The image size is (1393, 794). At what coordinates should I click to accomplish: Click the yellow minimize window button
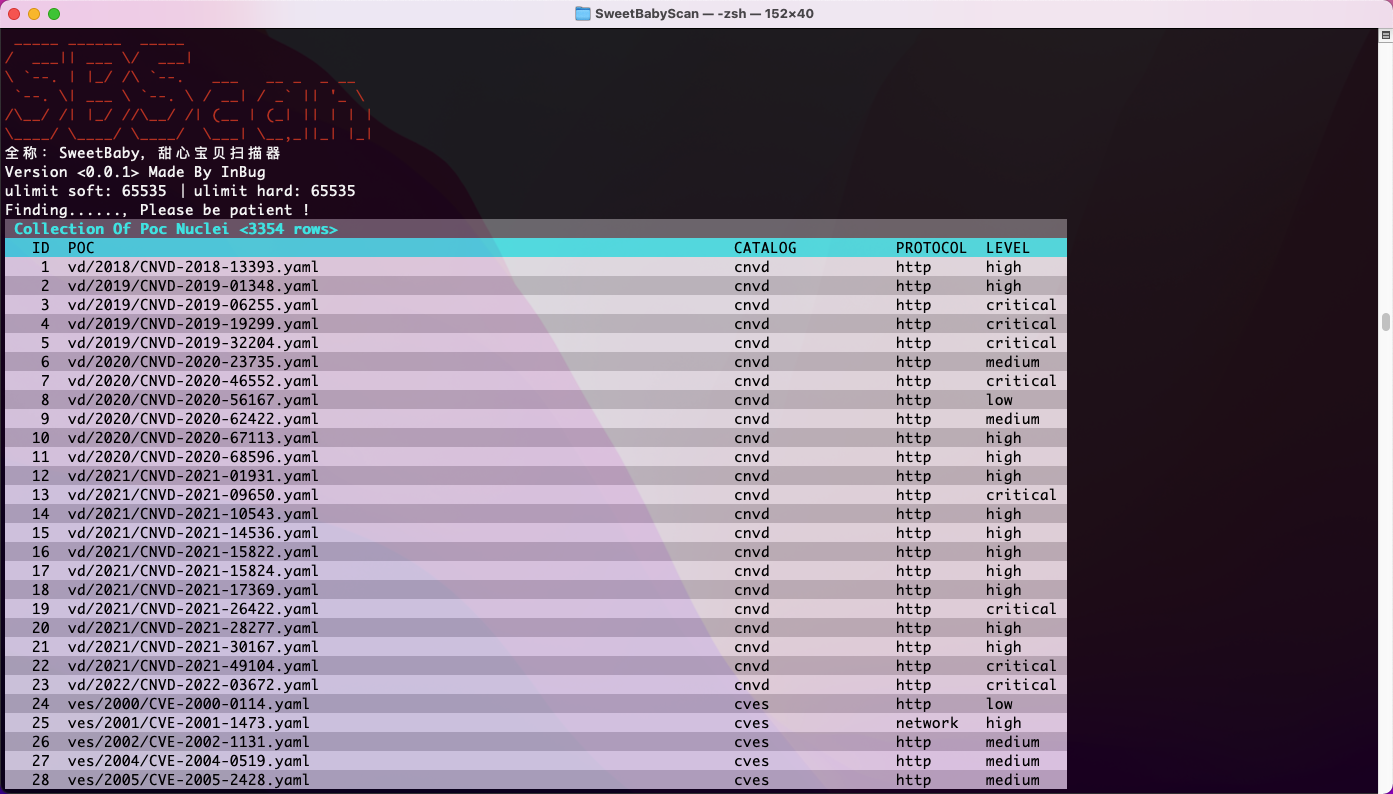point(34,14)
